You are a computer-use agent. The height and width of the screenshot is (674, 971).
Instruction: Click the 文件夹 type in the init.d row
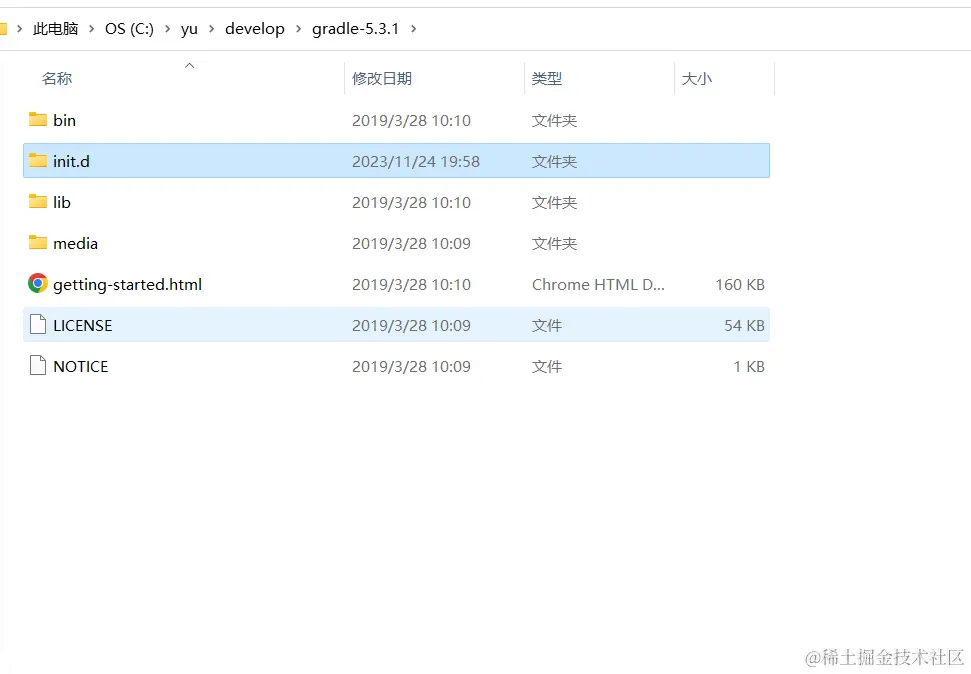click(554, 161)
